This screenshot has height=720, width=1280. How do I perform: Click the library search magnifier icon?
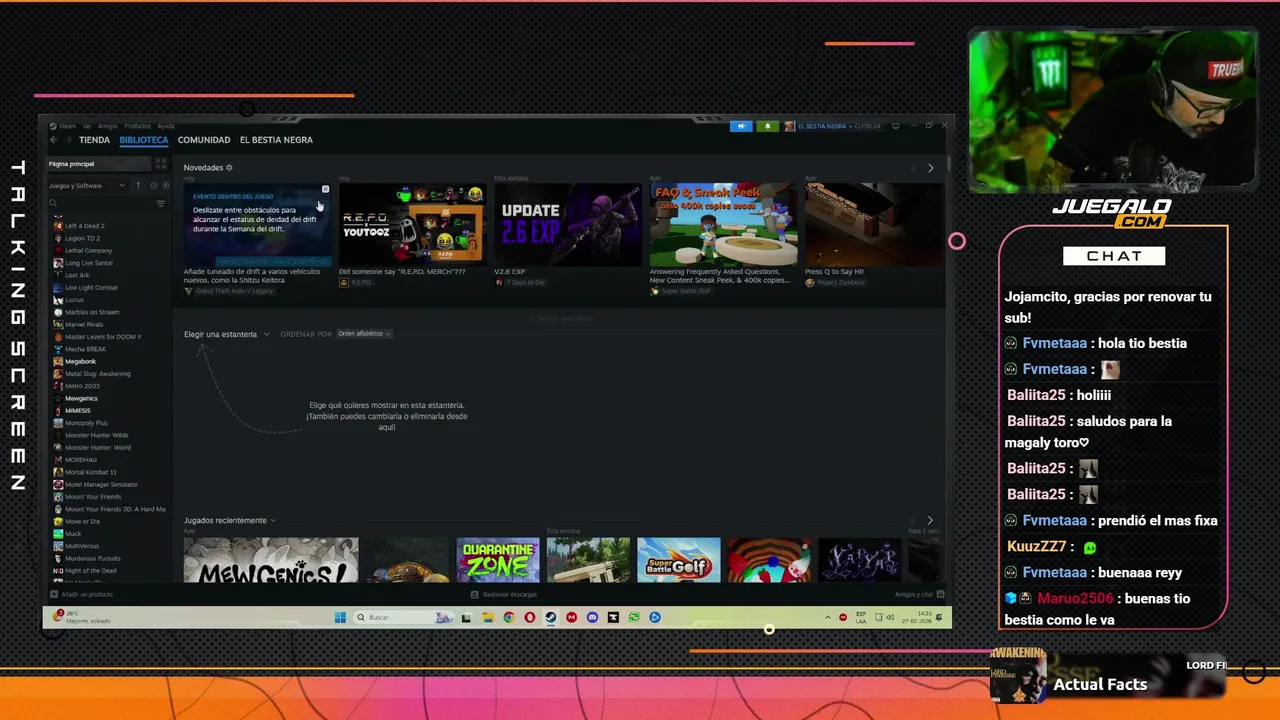click(x=53, y=203)
